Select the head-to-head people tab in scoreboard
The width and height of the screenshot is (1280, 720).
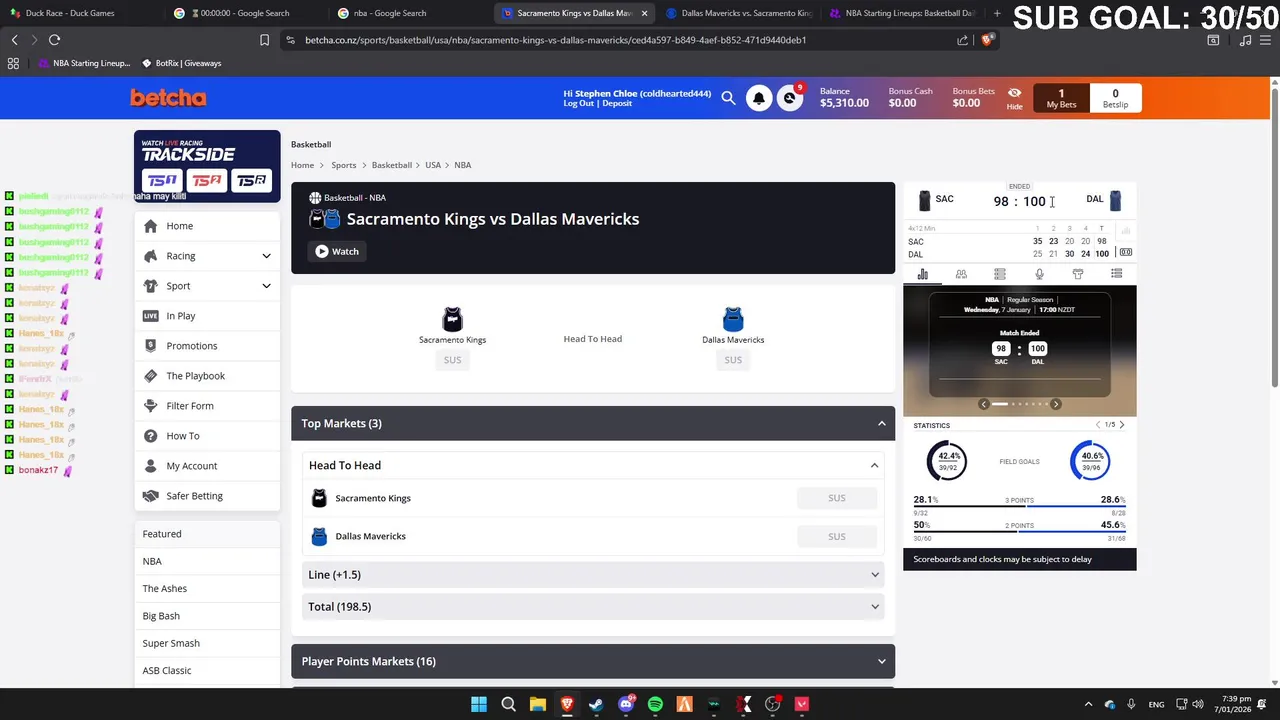click(x=961, y=274)
